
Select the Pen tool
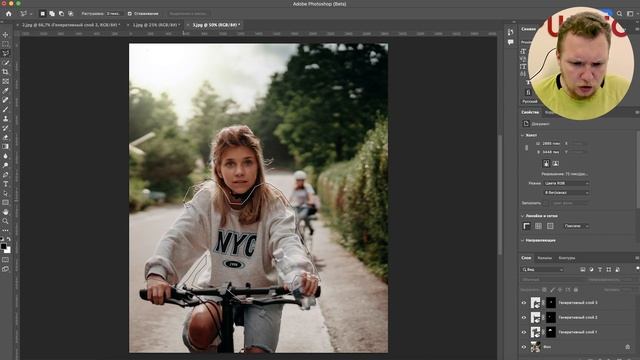5,175
